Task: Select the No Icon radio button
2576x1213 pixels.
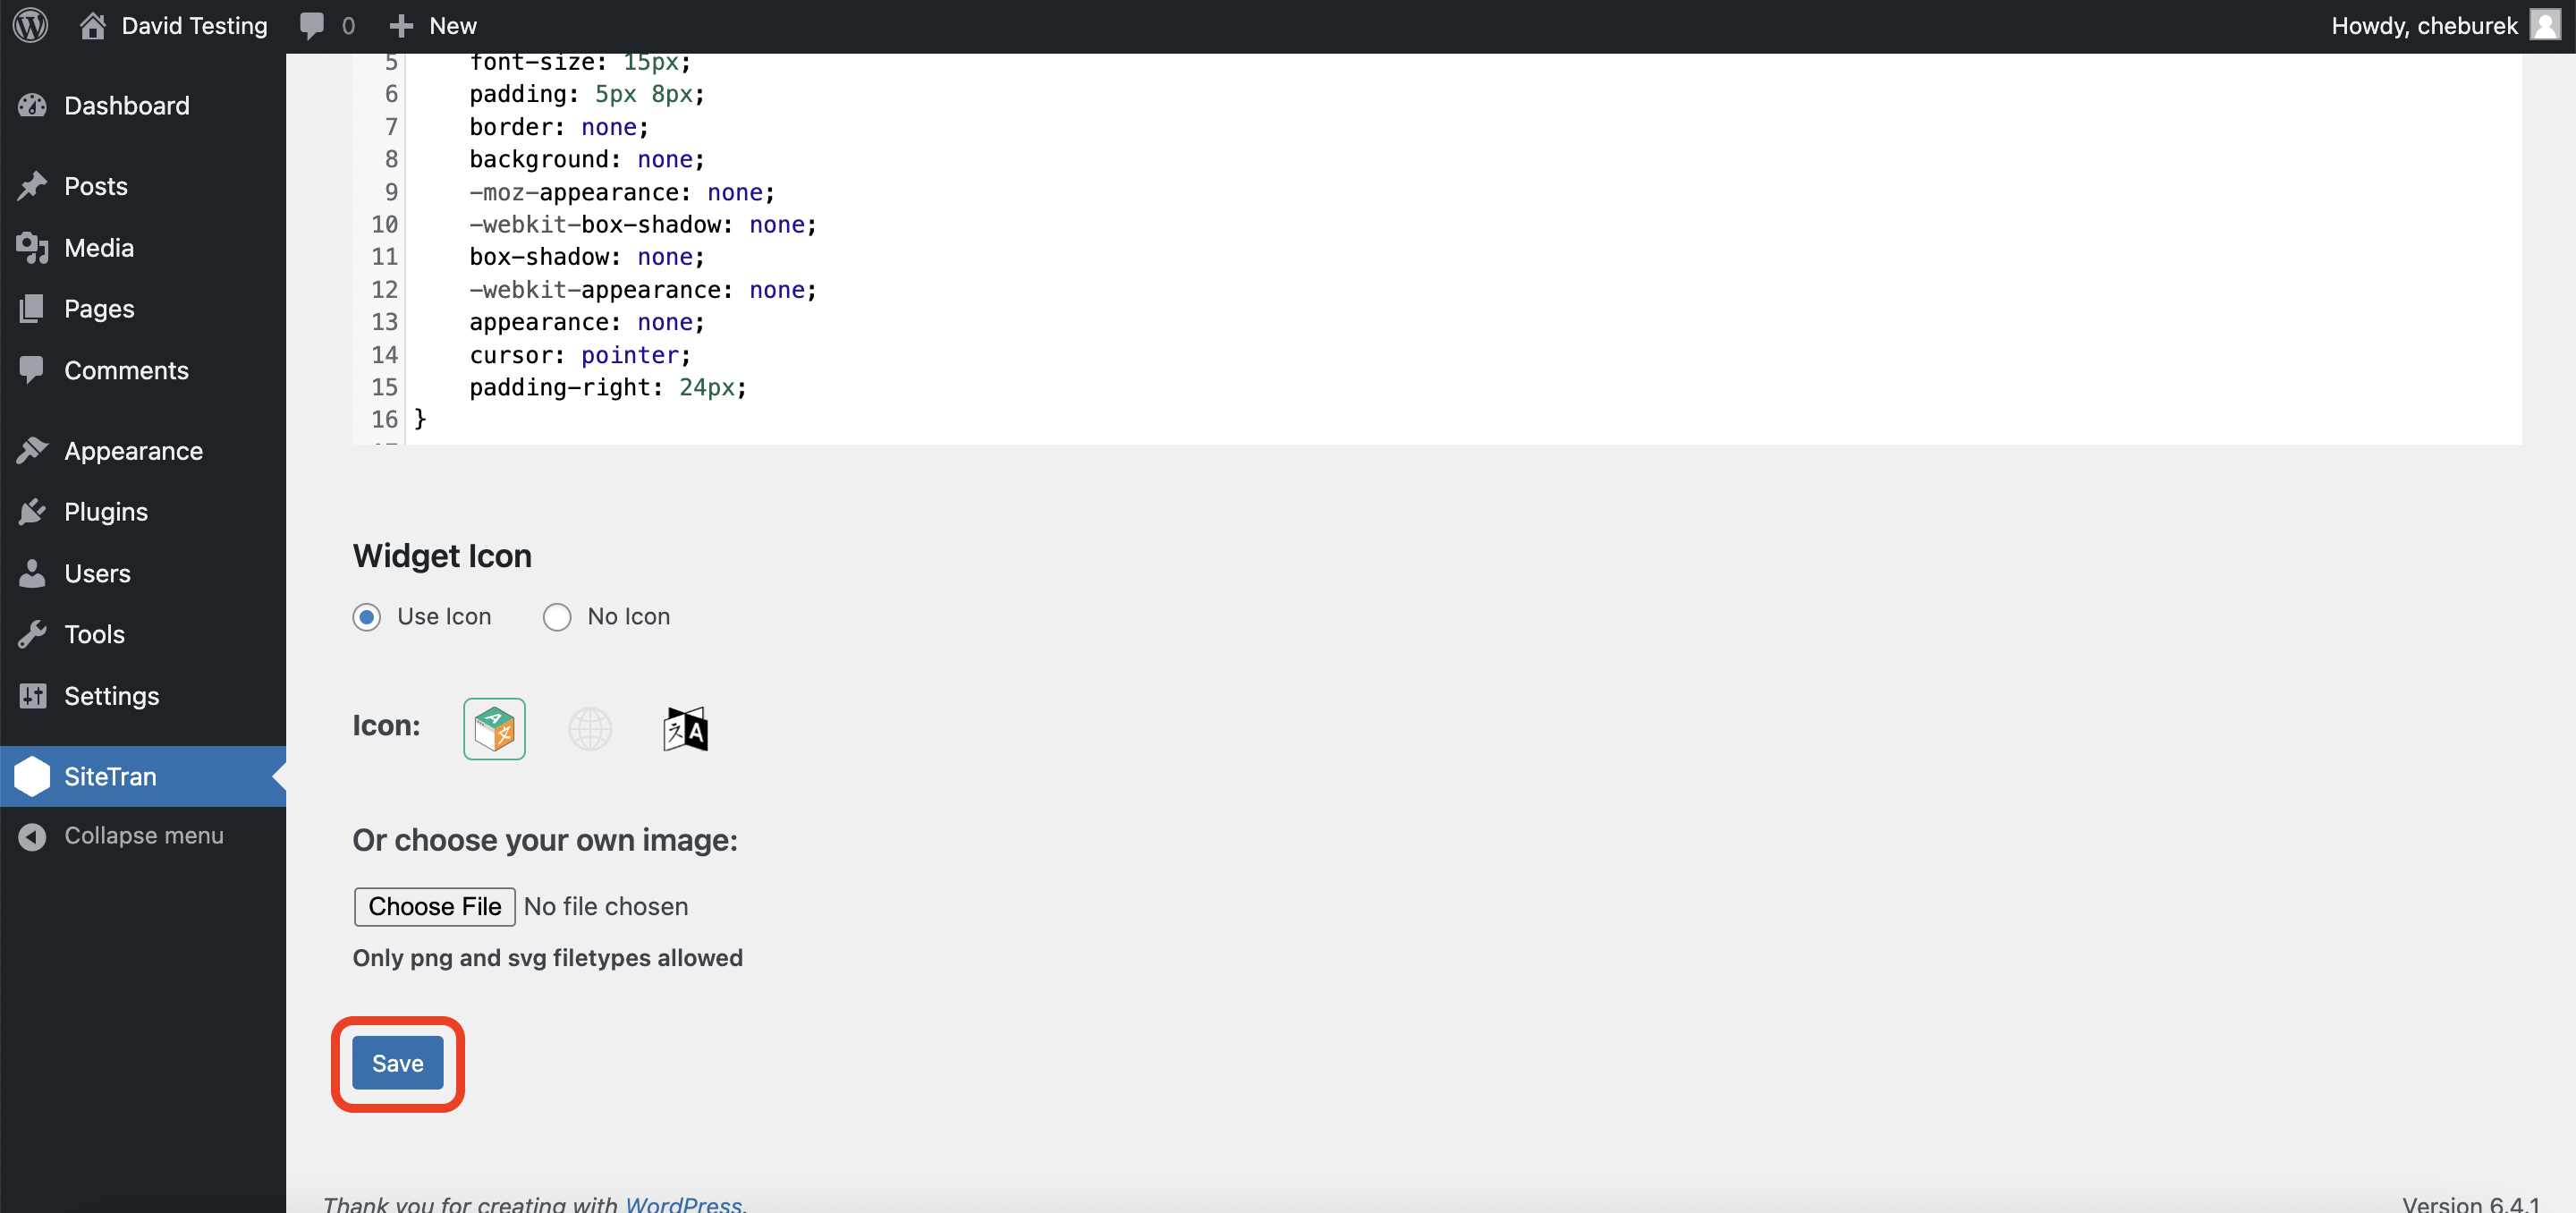Action: (557, 616)
